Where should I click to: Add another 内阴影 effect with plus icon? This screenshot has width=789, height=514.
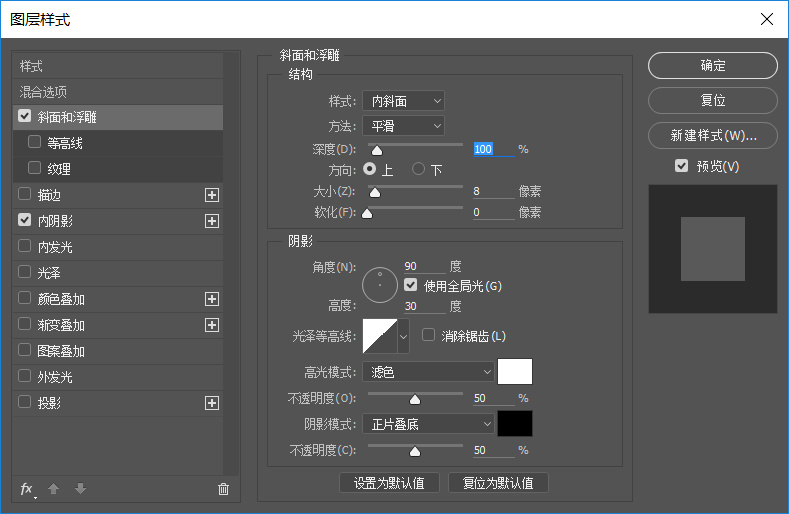pyautogui.click(x=211, y=221)
